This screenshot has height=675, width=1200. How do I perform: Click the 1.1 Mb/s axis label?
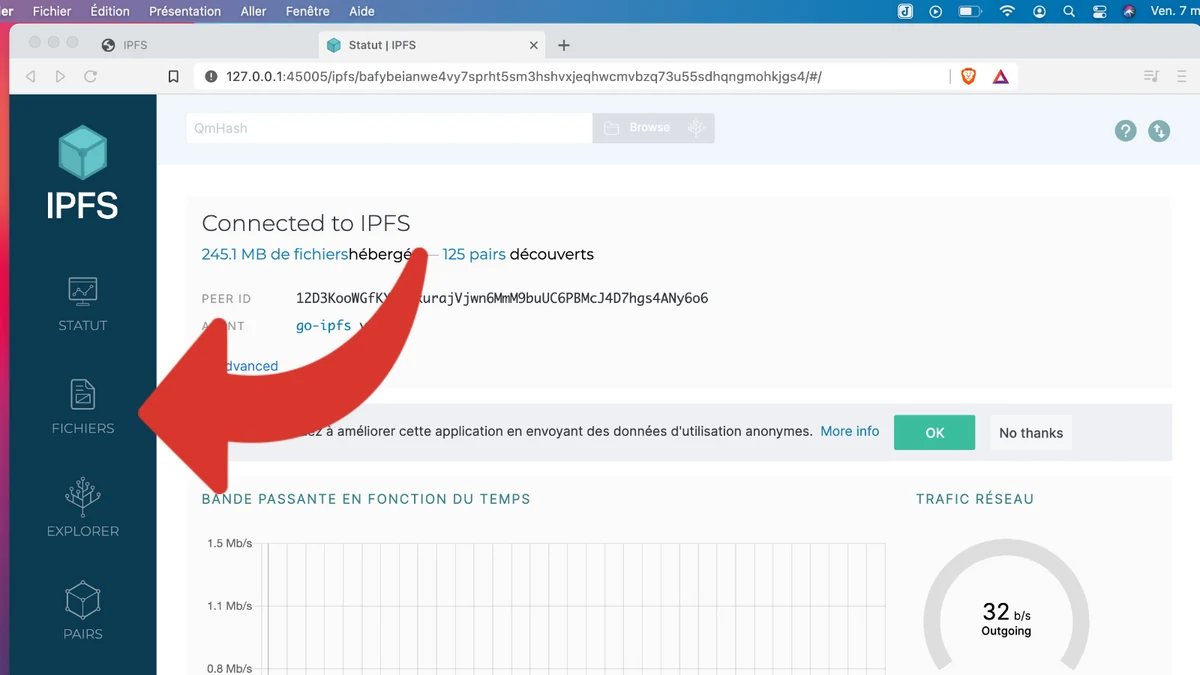pyautogui.click(x=230, y=606)
